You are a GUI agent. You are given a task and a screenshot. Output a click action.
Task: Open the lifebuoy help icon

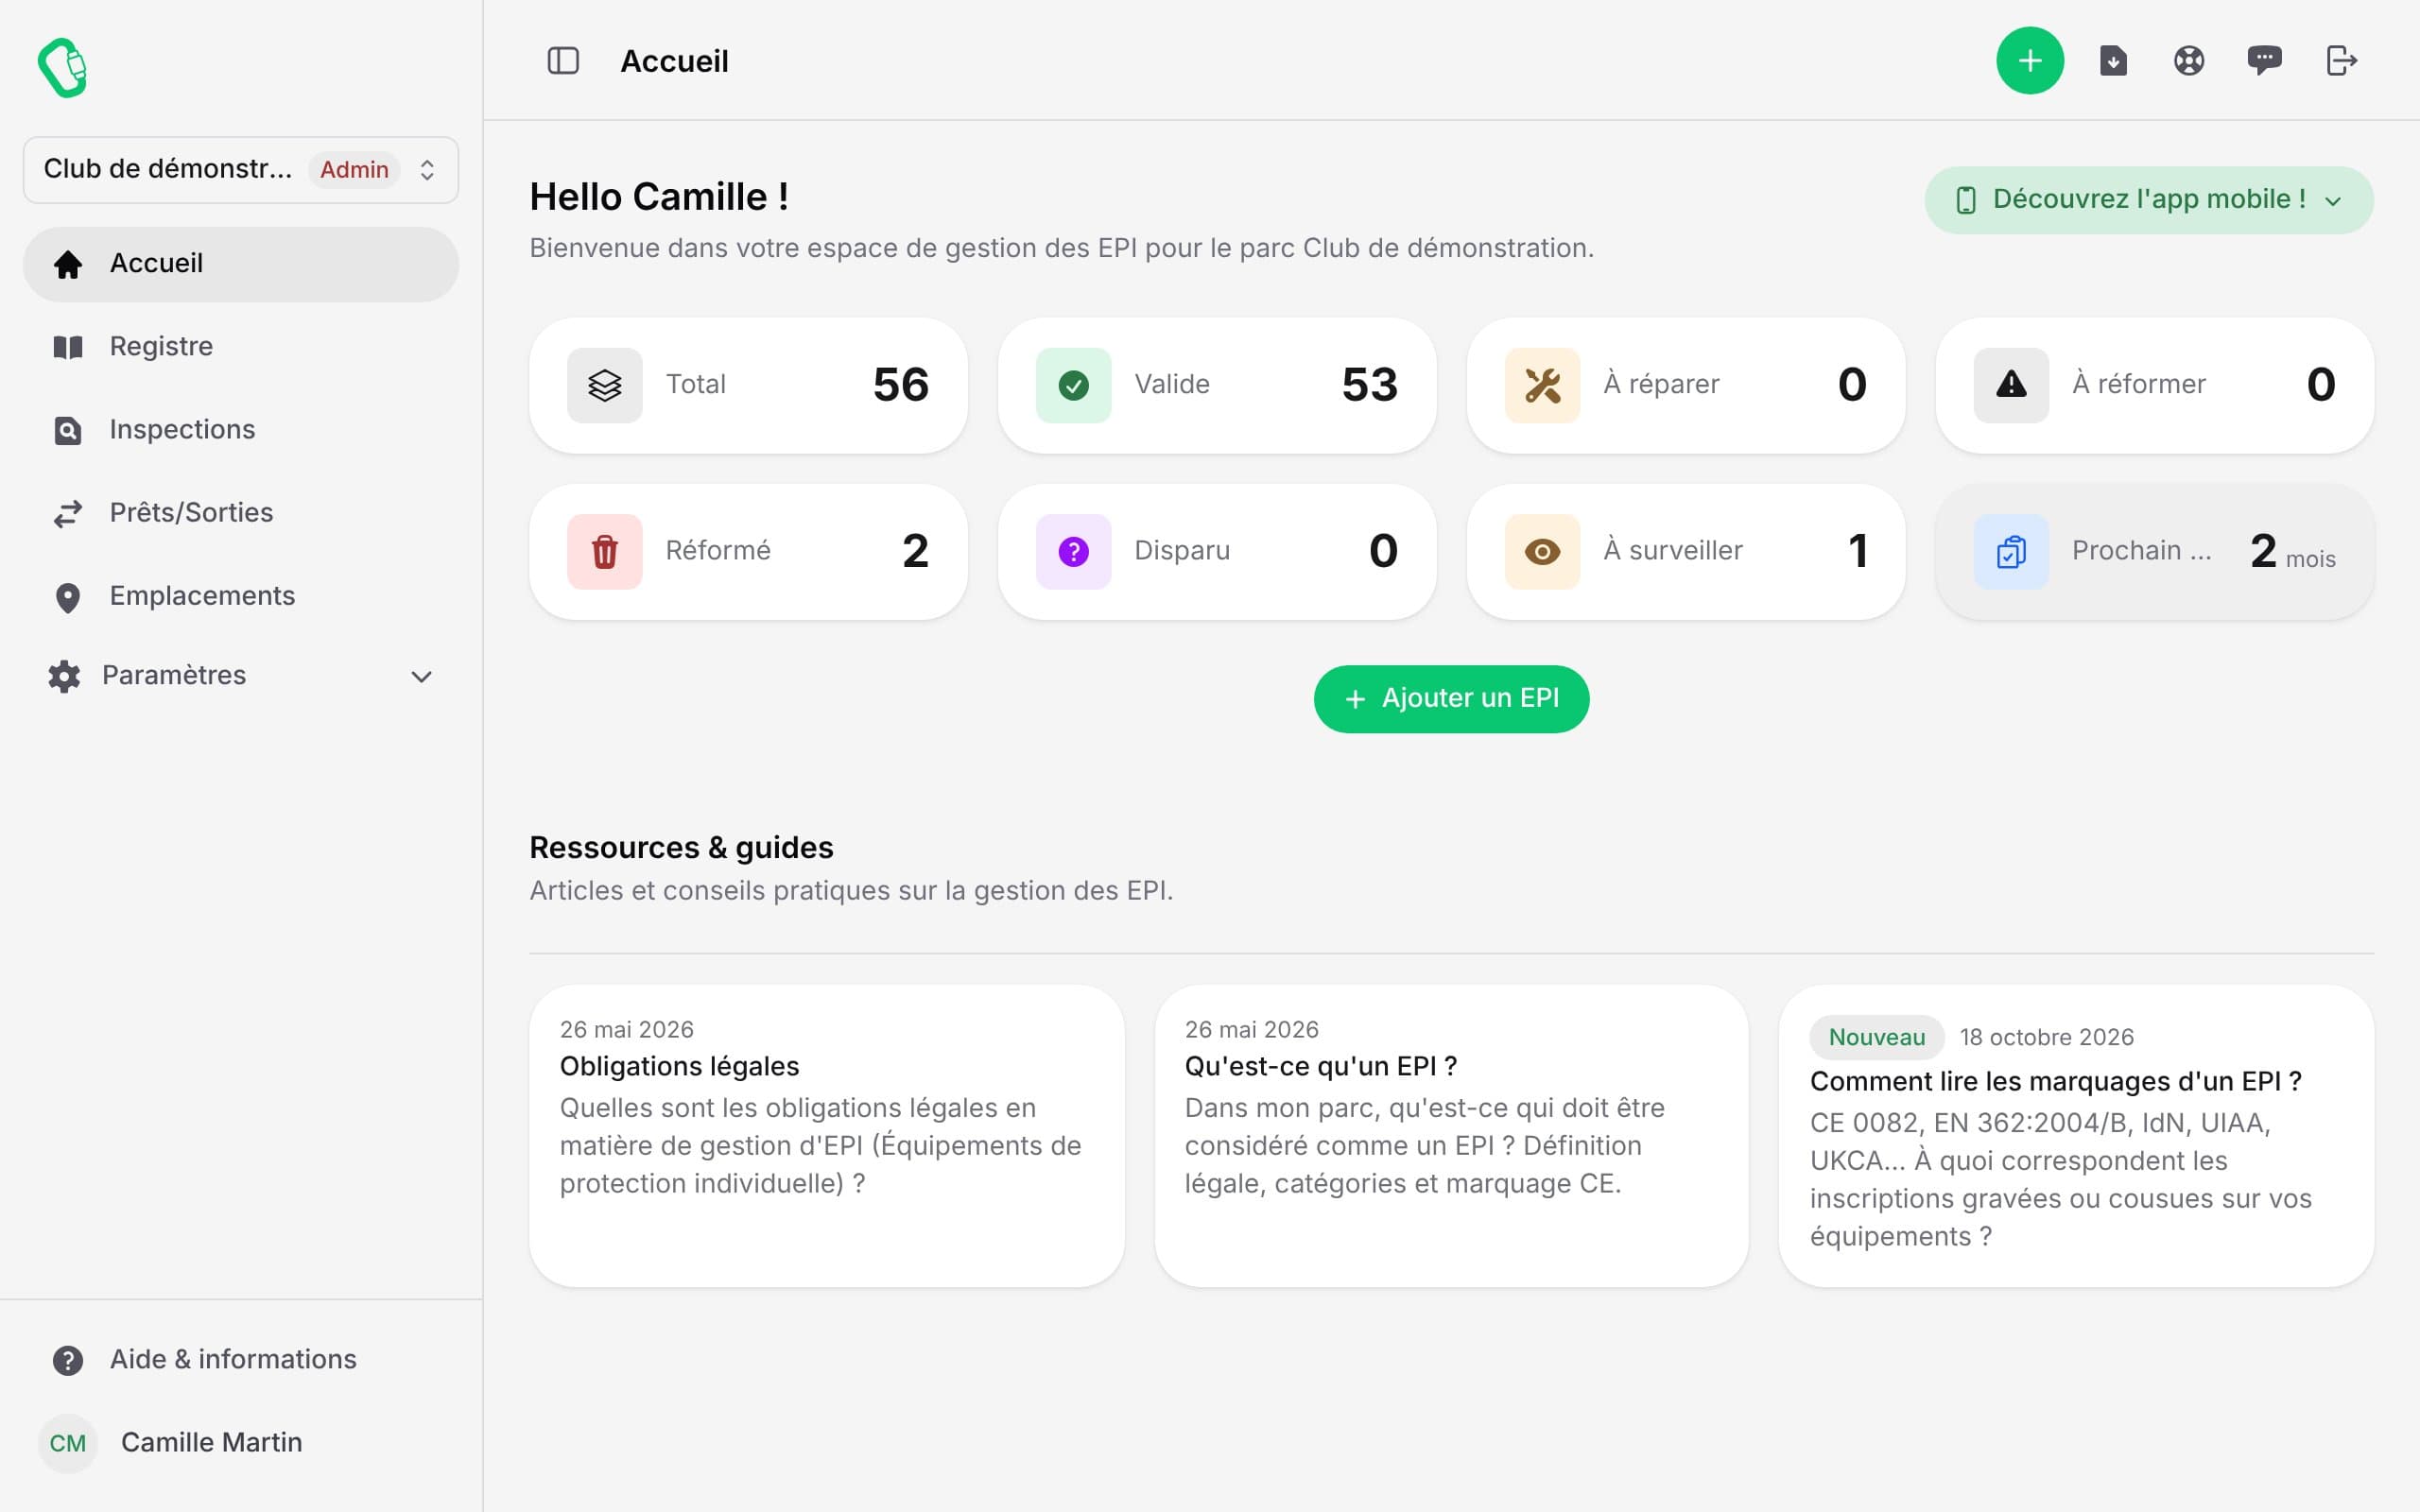pos(2189,61)
